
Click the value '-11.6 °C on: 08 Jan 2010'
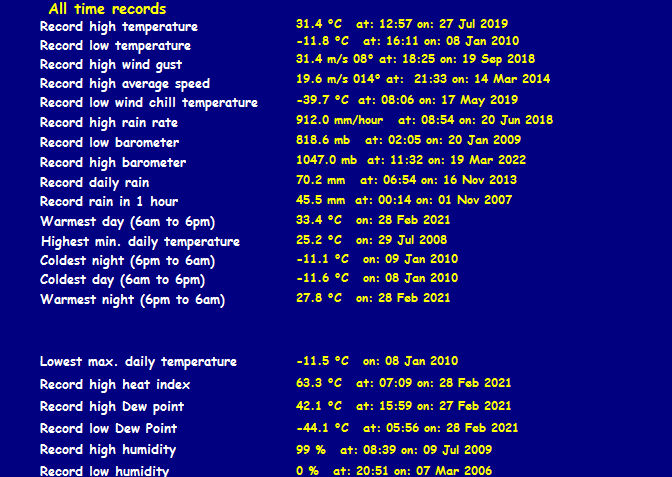click(377, 278)
